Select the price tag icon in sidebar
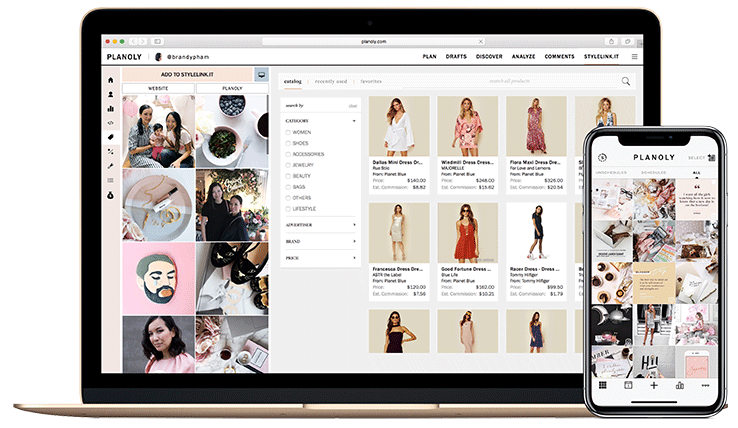The image size is (738, 428). pyautogui.click(x=111, y=137)
